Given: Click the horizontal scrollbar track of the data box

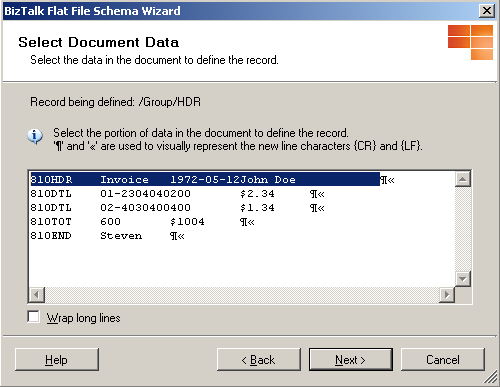Looking at the screenshot, I should [242, 295].
